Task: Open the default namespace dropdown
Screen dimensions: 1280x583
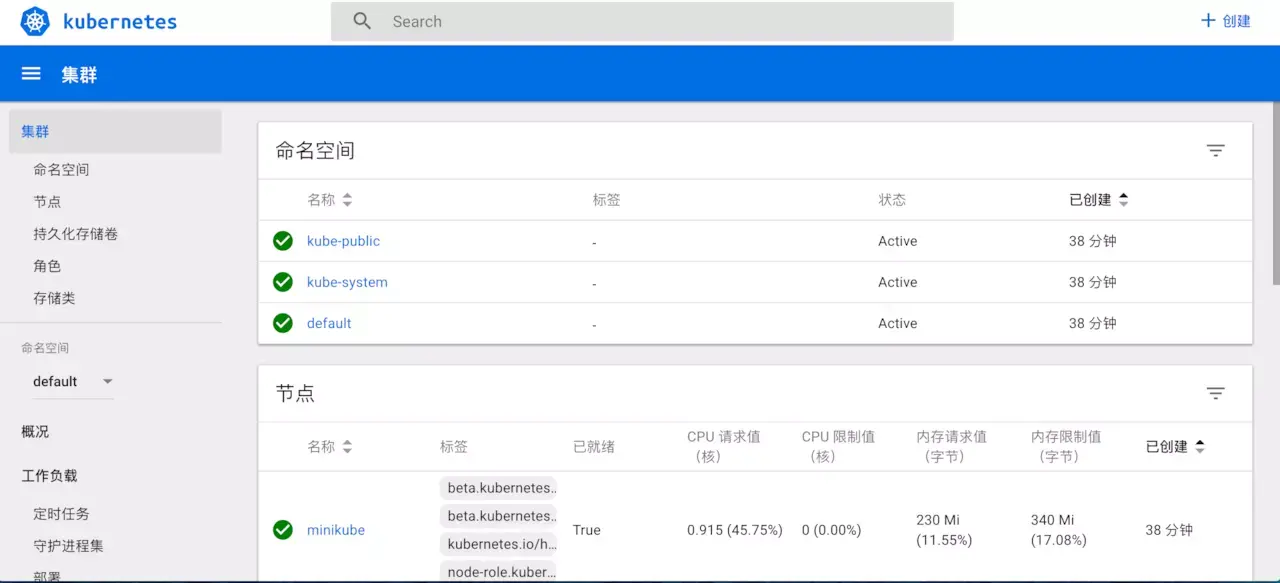Action: 73,382
